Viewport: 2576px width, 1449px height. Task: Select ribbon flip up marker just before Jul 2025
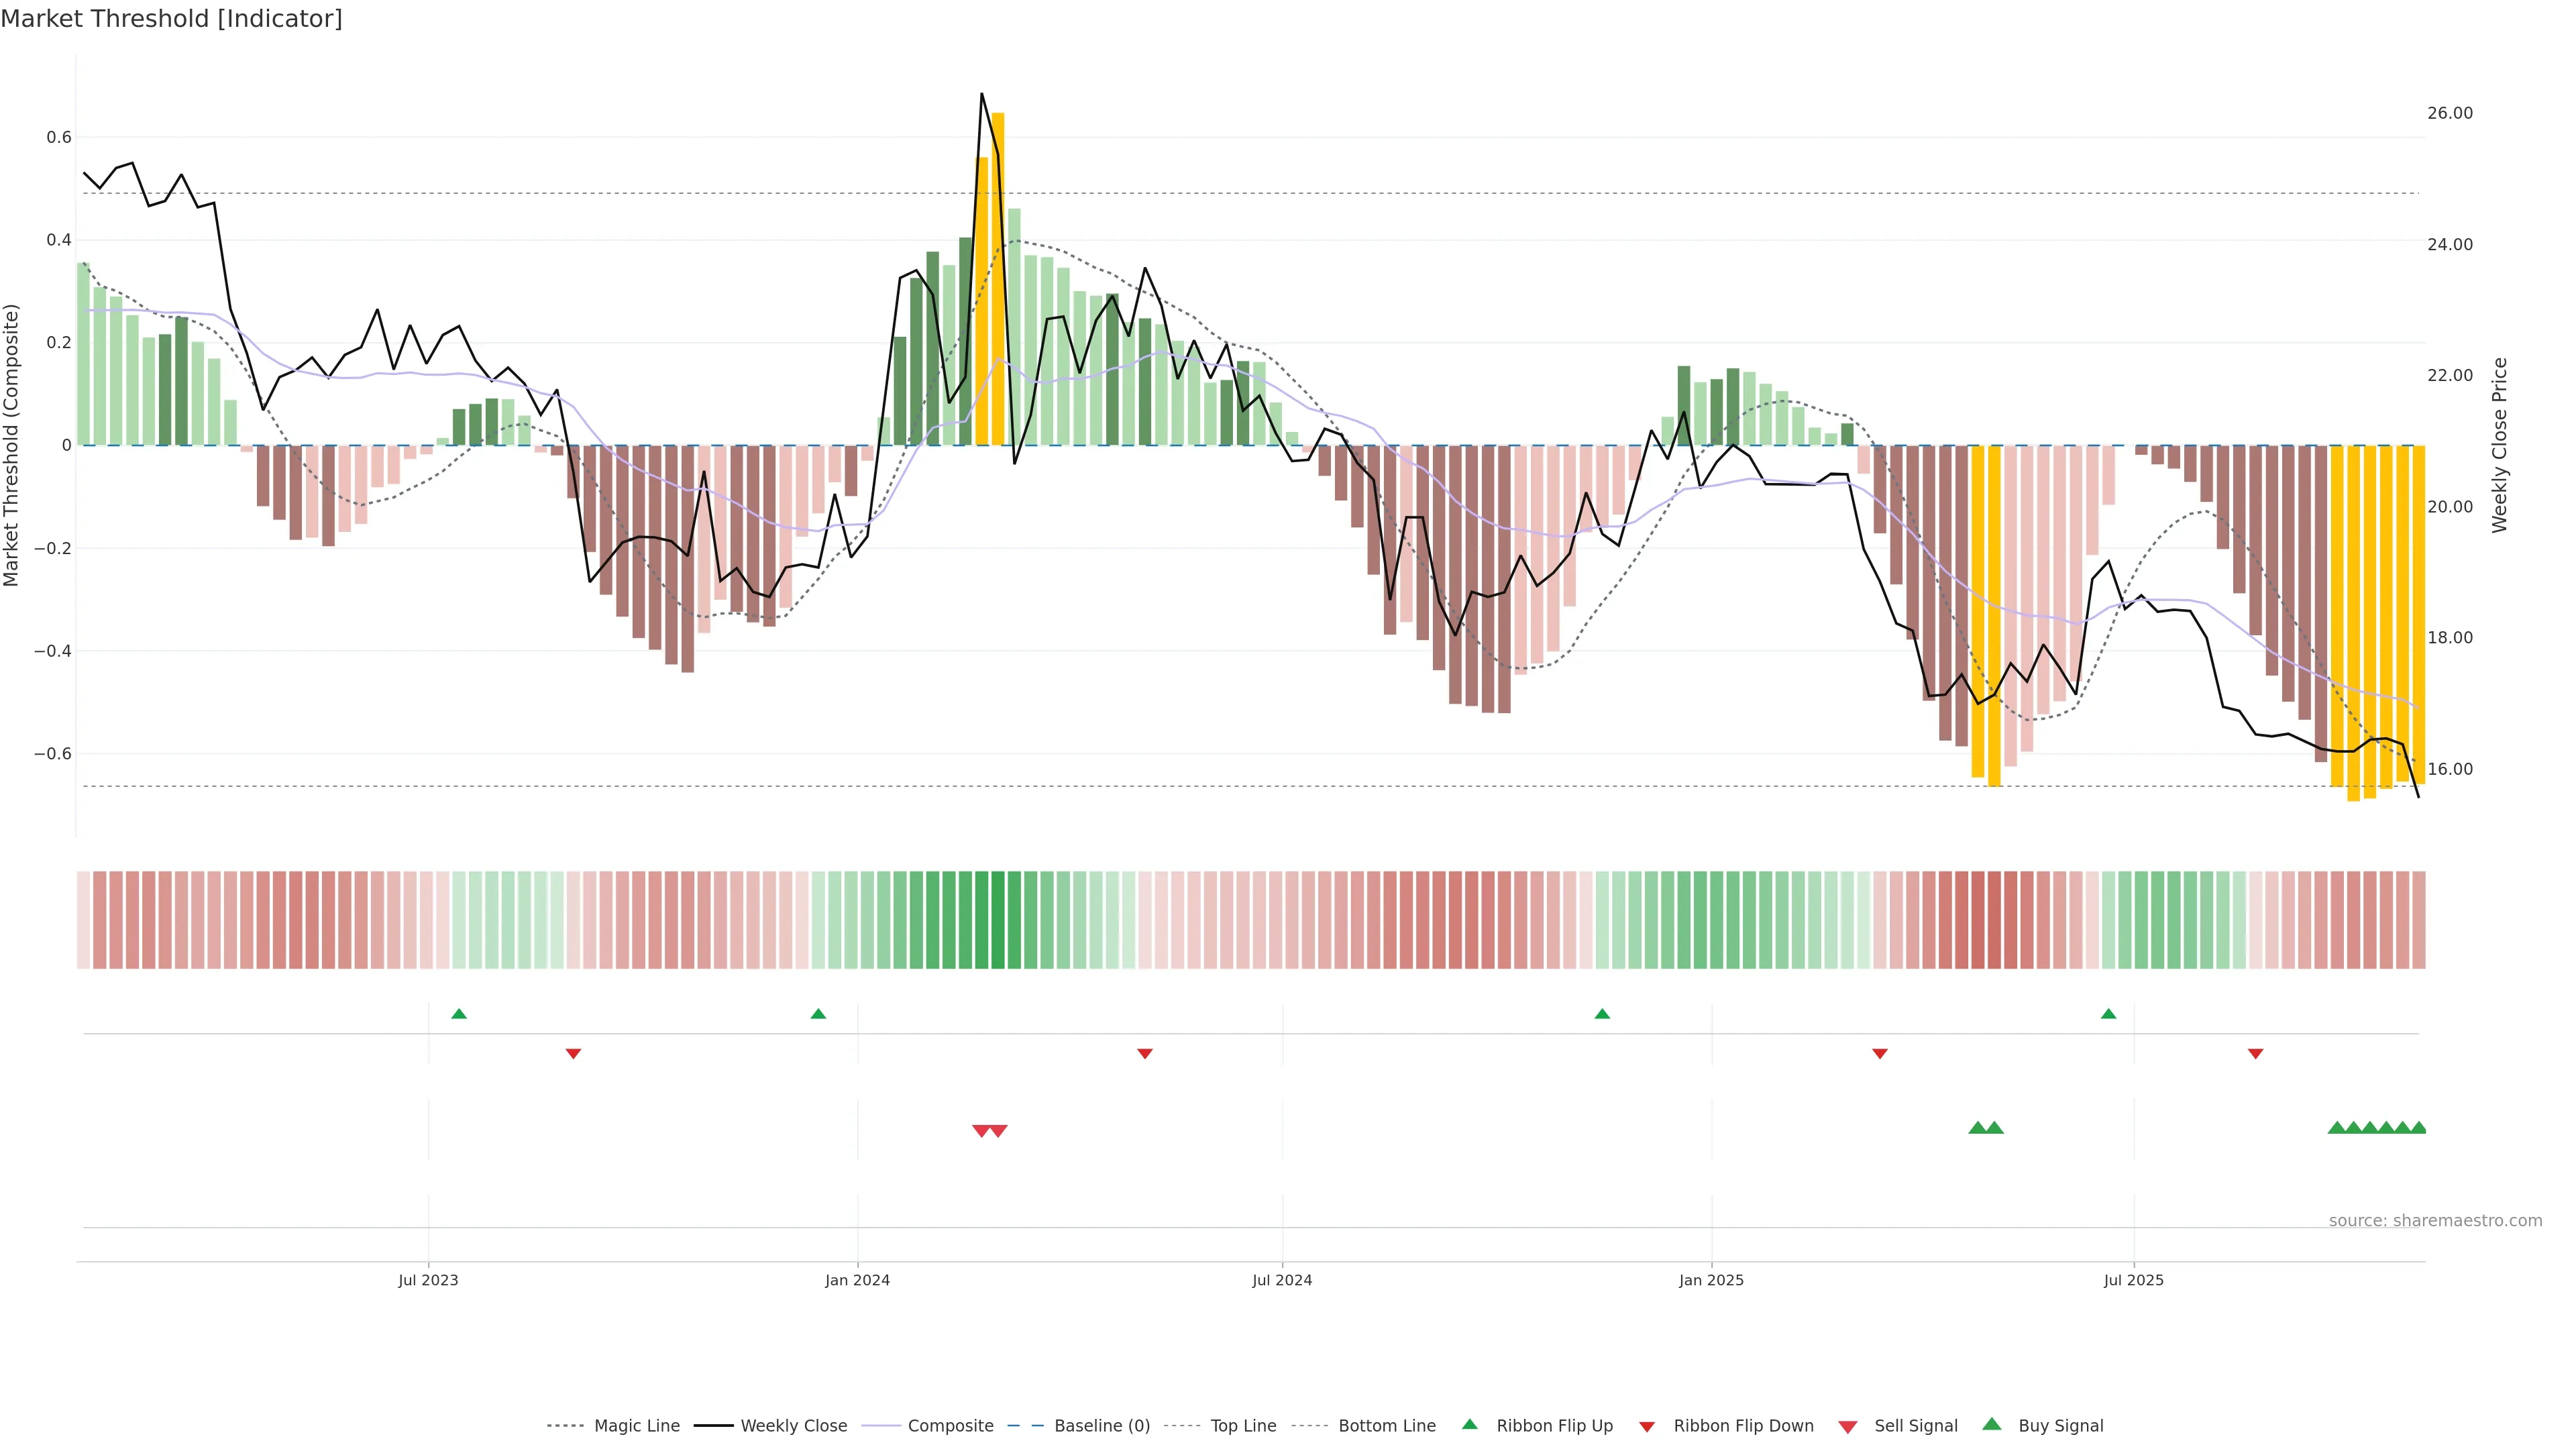pos(2108,1014)
